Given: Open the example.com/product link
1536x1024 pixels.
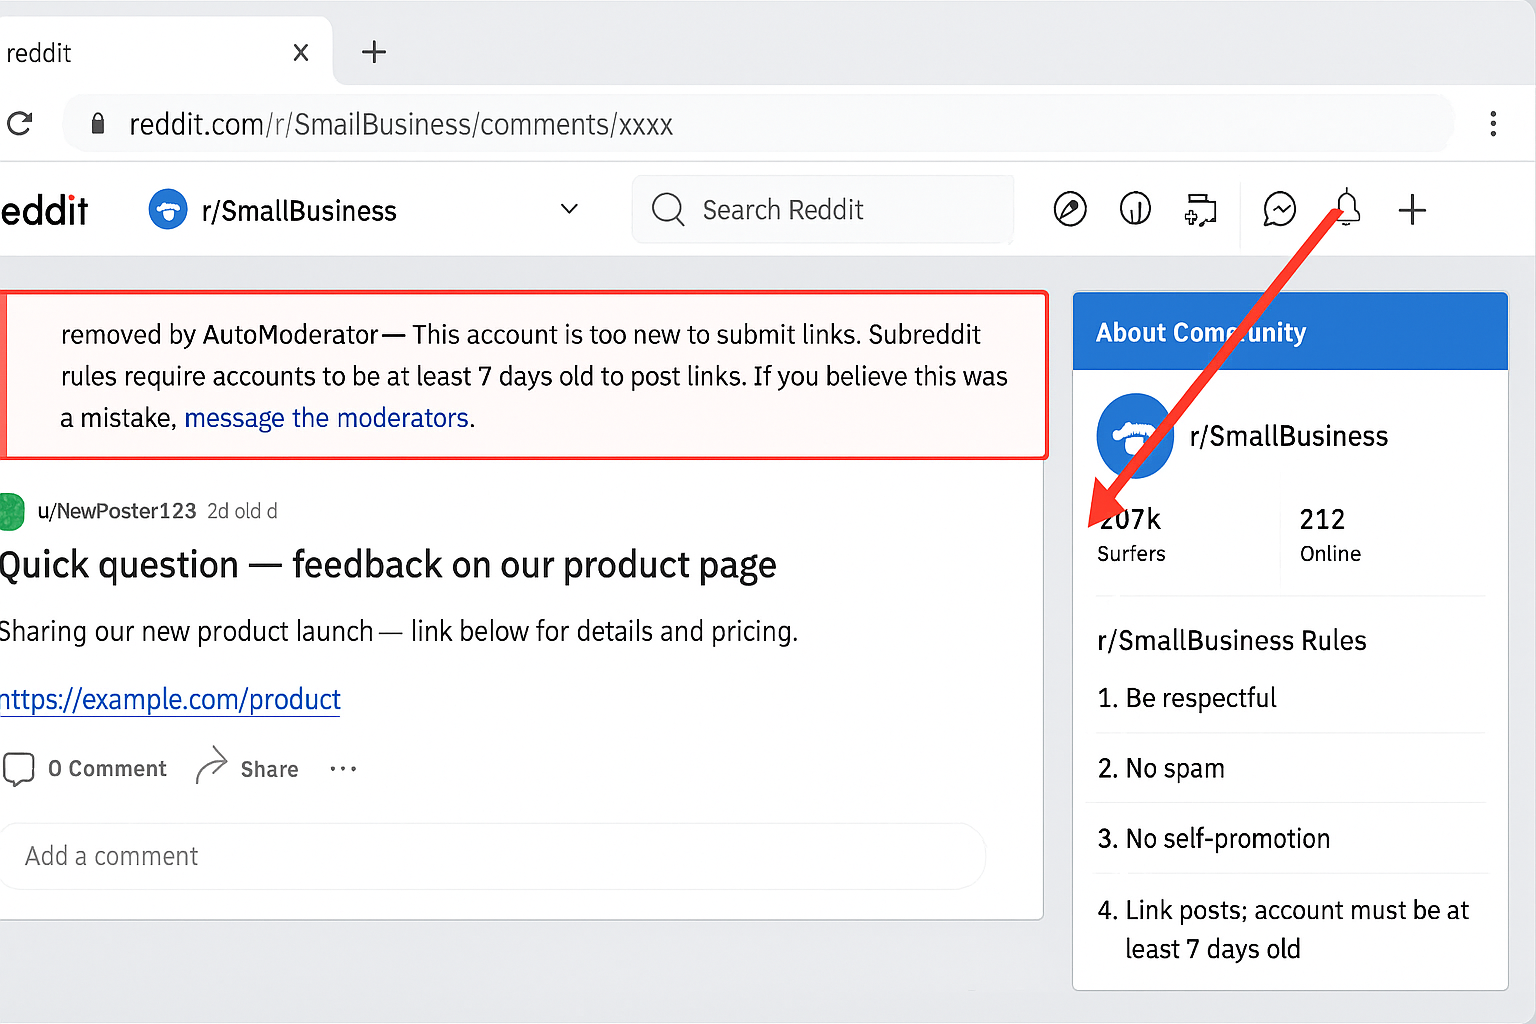Looking at the screenshot, I should click(170, 699).
